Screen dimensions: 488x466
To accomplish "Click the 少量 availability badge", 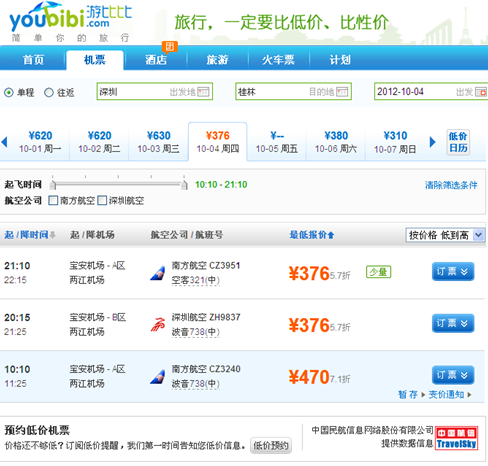I will (378, 272).
